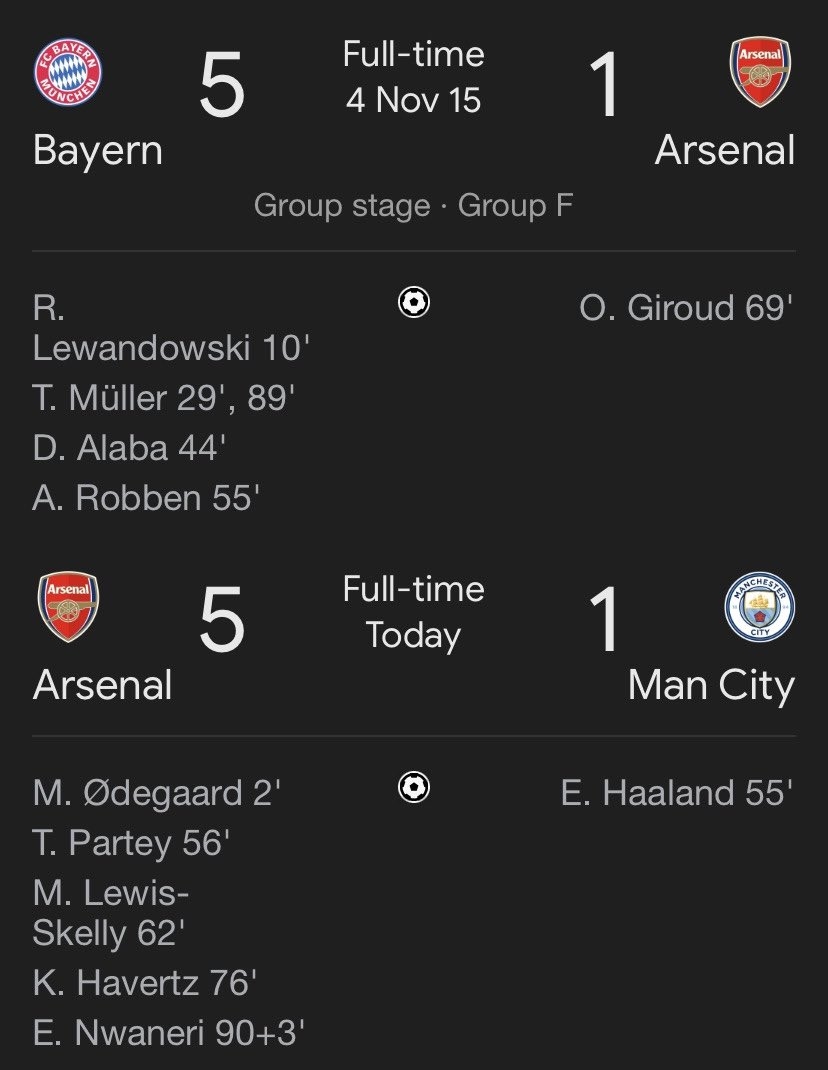Click Man City's score of 1
The width and height of the screenshot is (828, 1070).
(606, 621)
